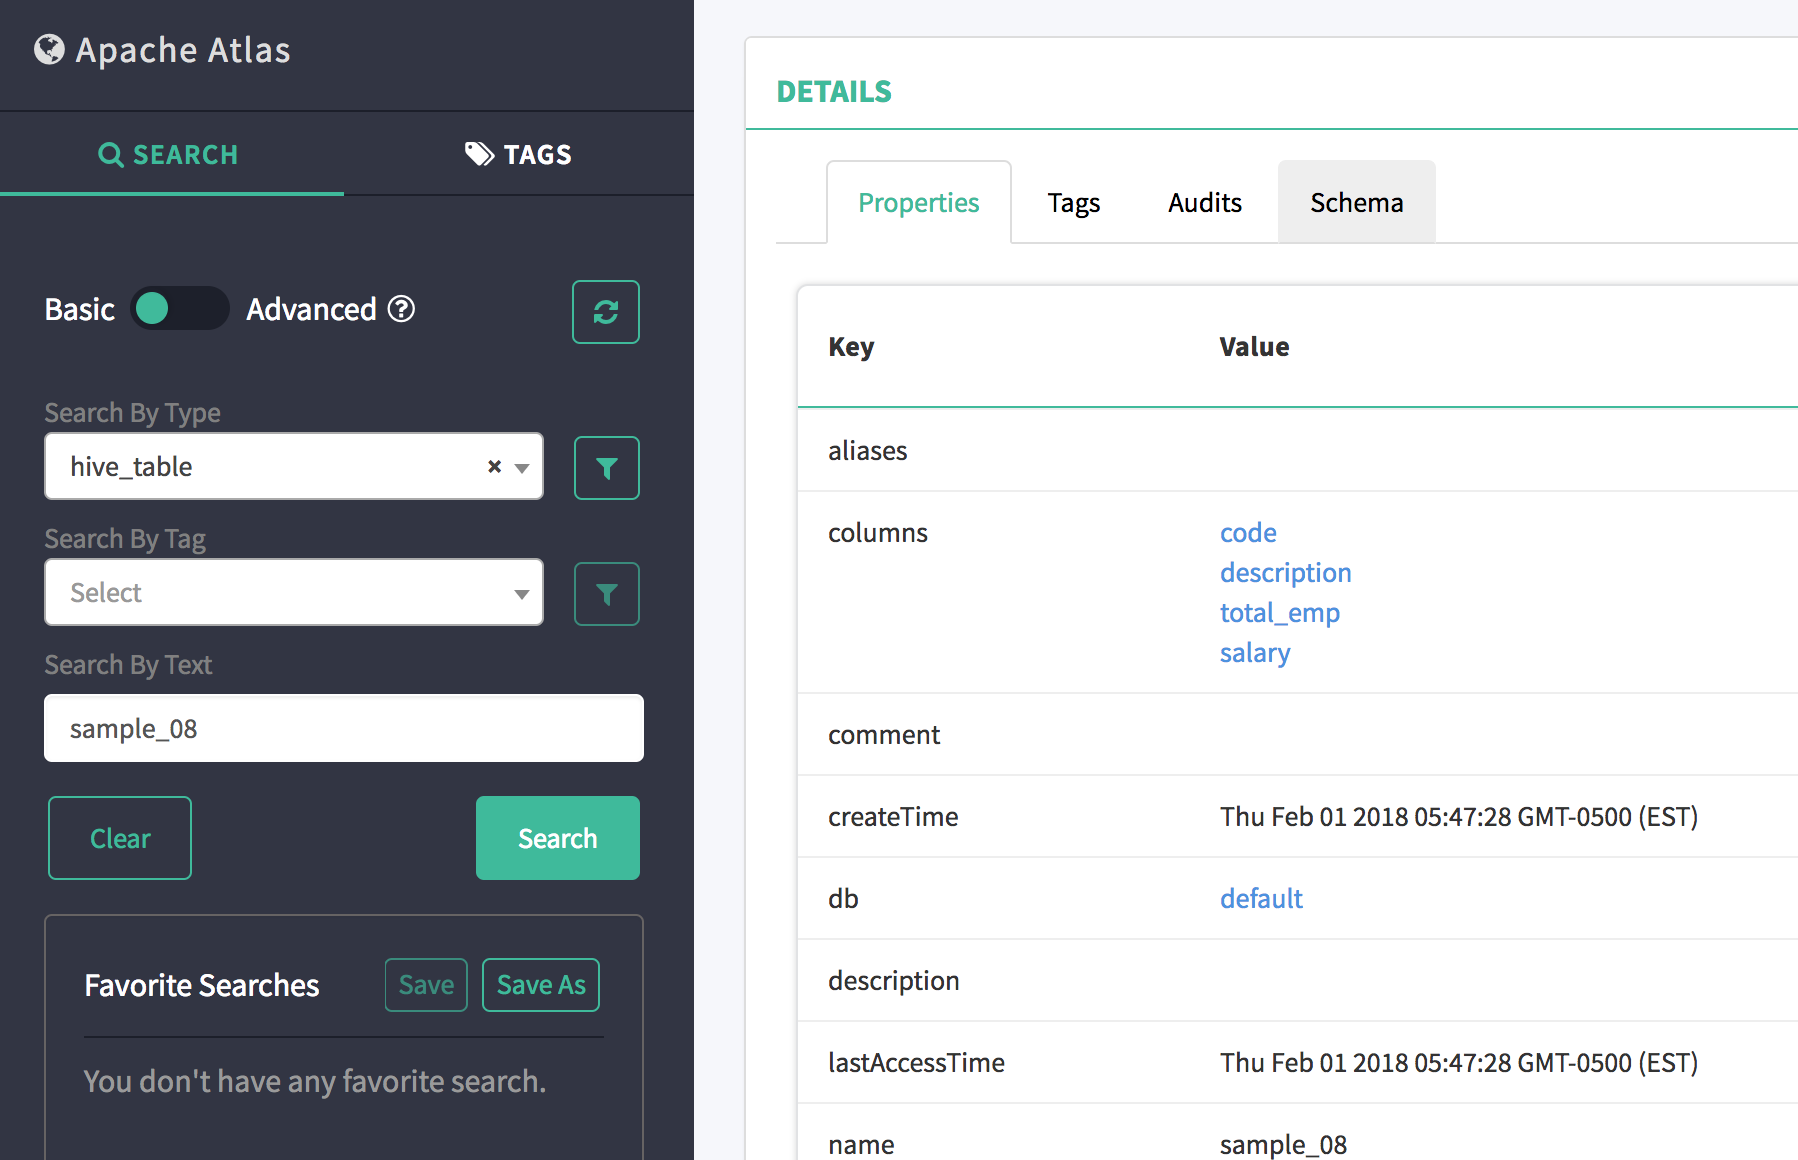This screenshot has width=1798, height=1160.
Task: Click the DETAILS section heading
Action: pyautogui.click(x=834, y=91)
